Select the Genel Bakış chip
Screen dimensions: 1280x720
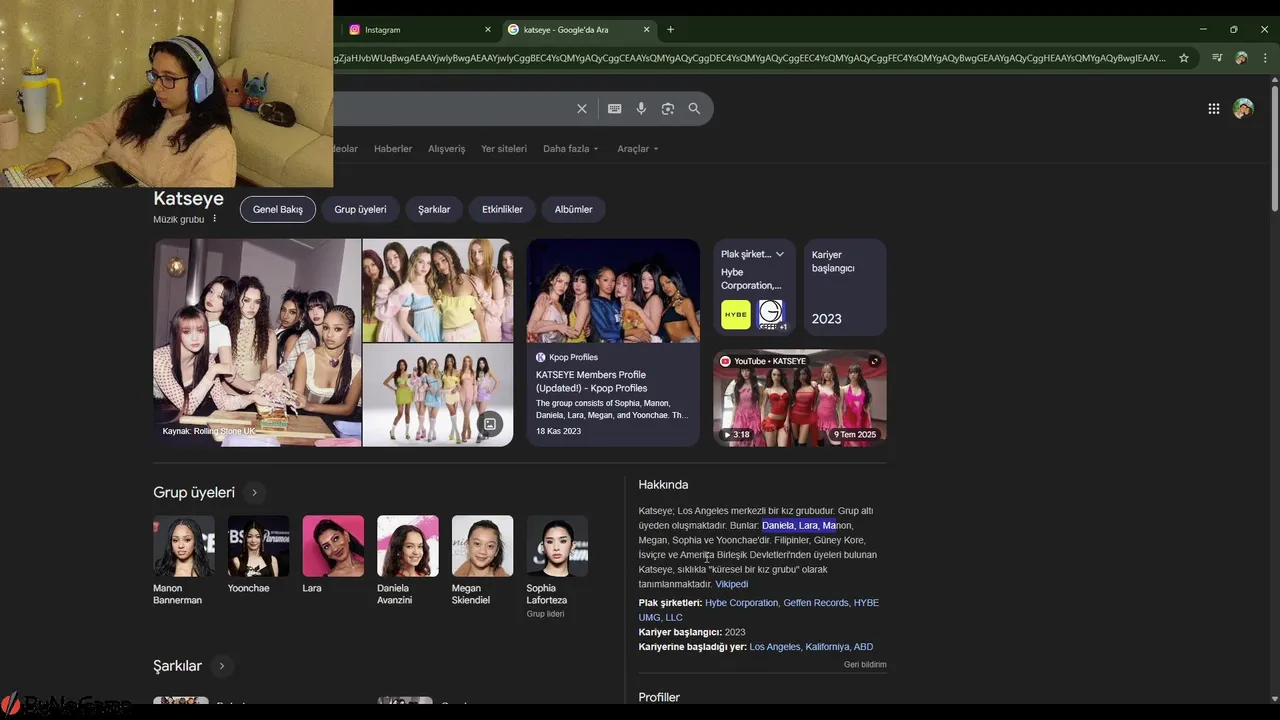pos(278,209)
